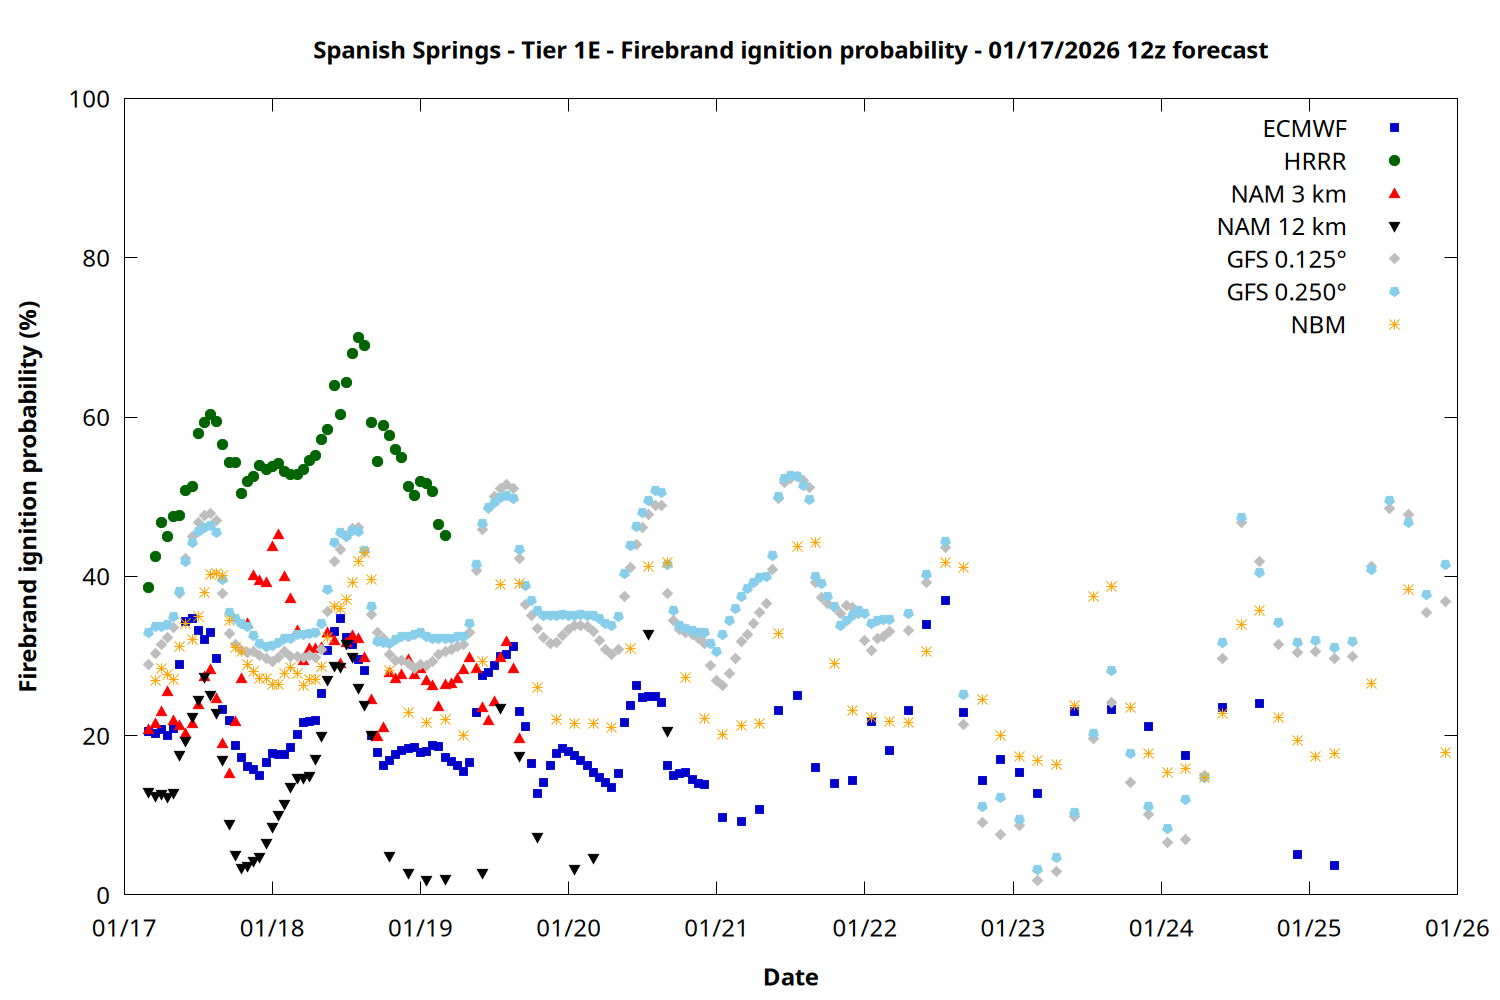Click the GFS 0.125° gray diamond legend marker
Screen dimensions: 1500x1000
tap(1394, 259)
